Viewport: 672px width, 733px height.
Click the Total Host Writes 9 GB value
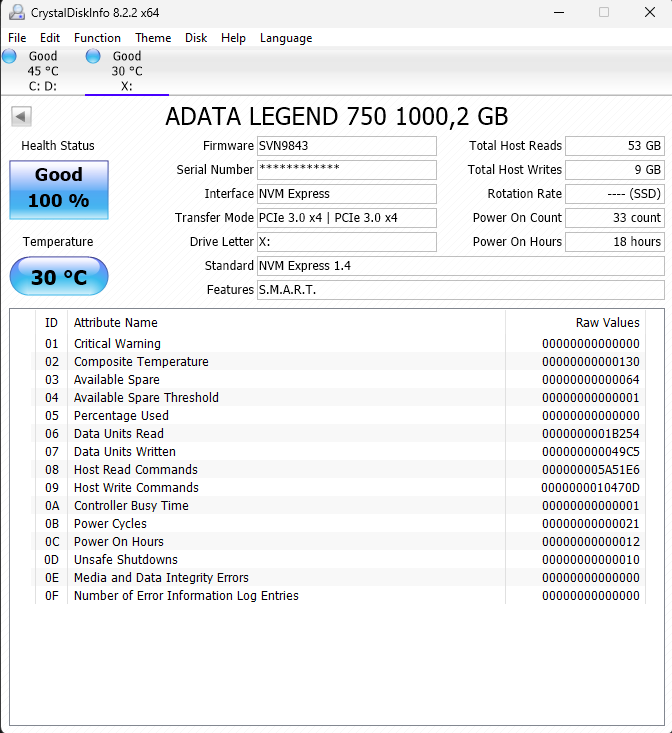[x=615, y=170]
